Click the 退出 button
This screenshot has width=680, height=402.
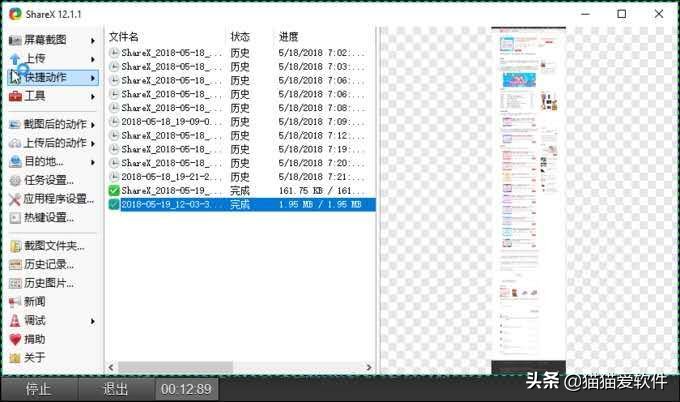(x=115, y=389)
